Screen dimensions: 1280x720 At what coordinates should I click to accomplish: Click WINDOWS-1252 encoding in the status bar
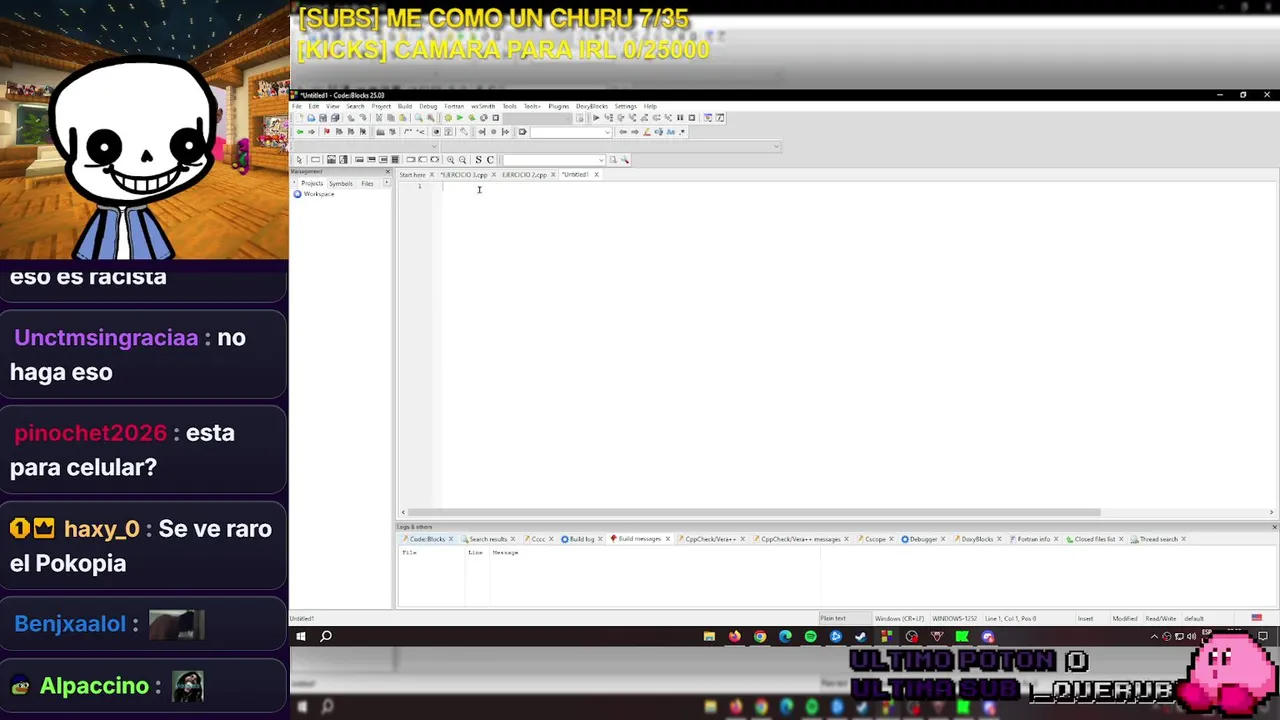click(954, 618)
